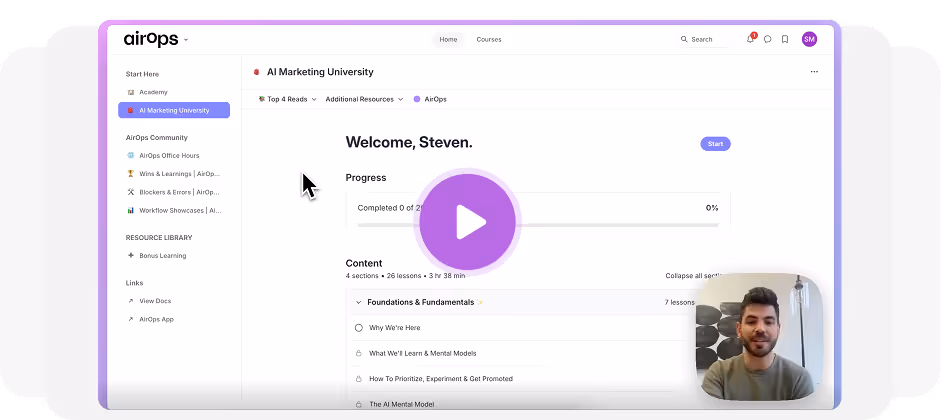Collapse the Foundations & Fundamentals section chevron
This screenshot has width=941, height=420.
[x=358, y=303]
